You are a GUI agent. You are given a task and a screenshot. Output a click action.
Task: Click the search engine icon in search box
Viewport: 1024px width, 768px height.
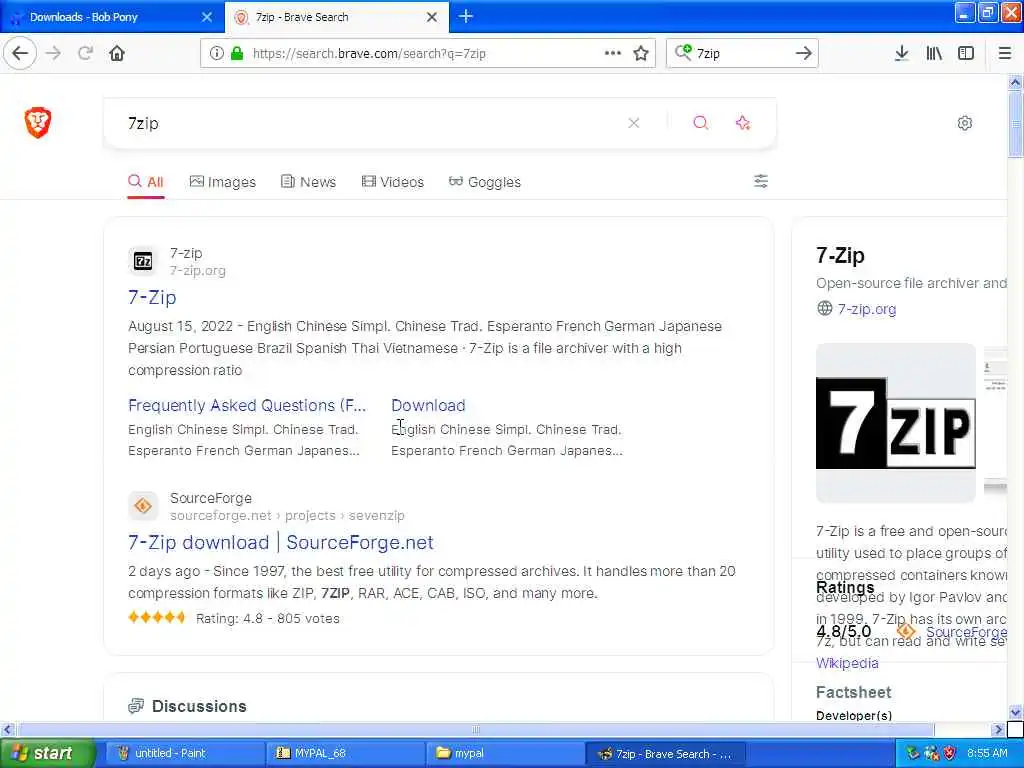pos(683,52)
